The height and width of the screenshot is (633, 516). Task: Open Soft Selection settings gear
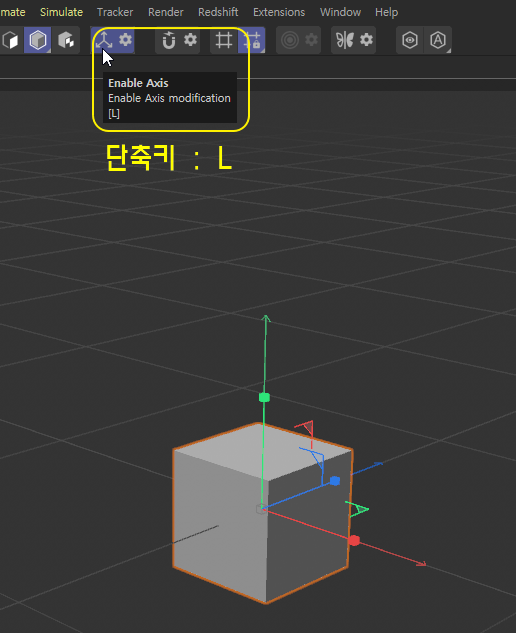(311, 40)
